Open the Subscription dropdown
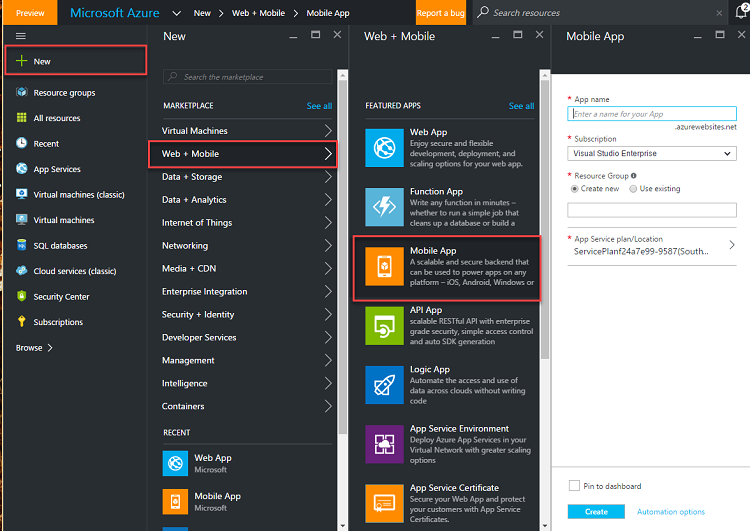 [652, 154]
